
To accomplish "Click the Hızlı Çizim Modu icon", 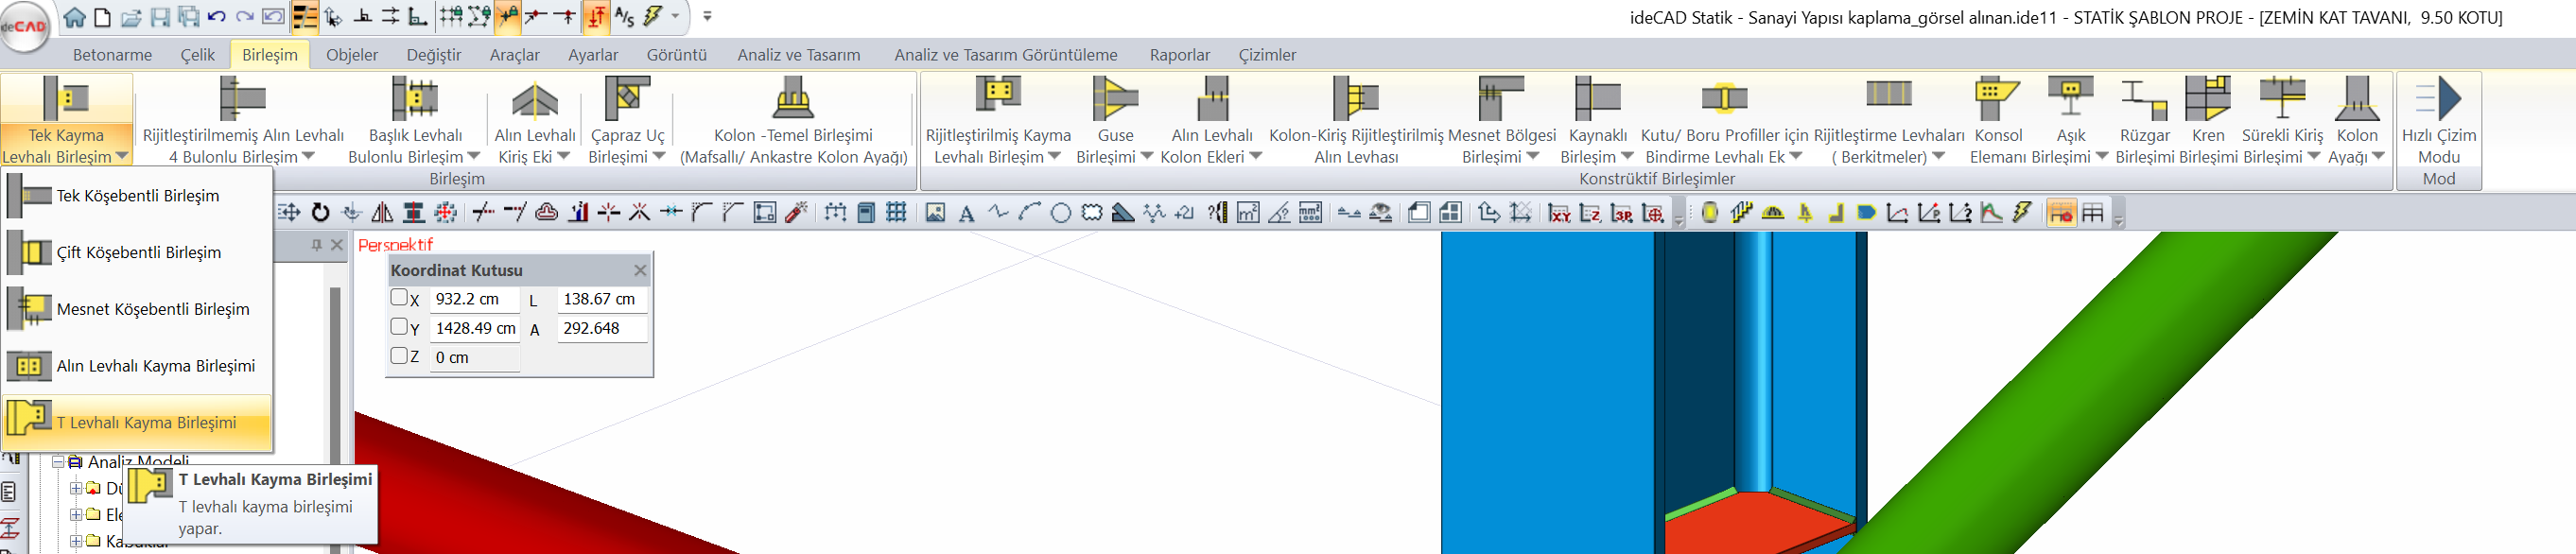I will 2438,100.
